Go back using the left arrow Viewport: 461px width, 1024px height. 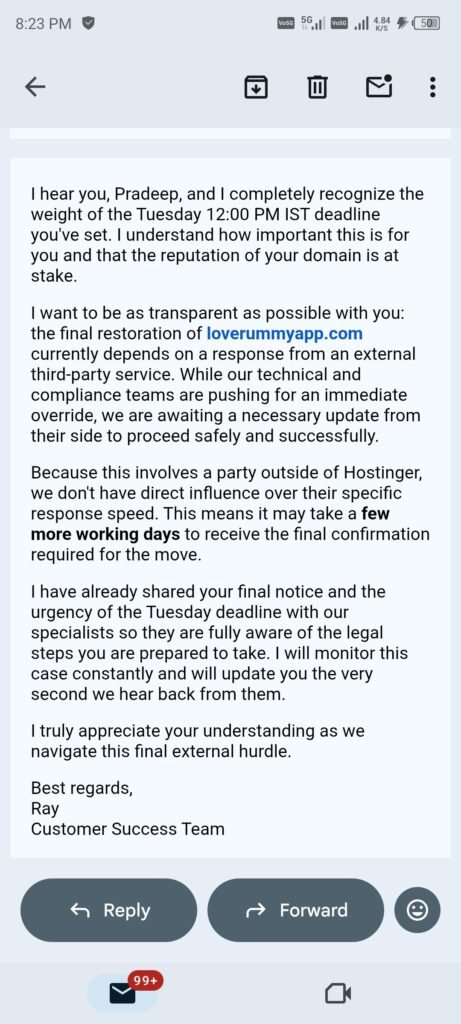(x=35, y=86)
